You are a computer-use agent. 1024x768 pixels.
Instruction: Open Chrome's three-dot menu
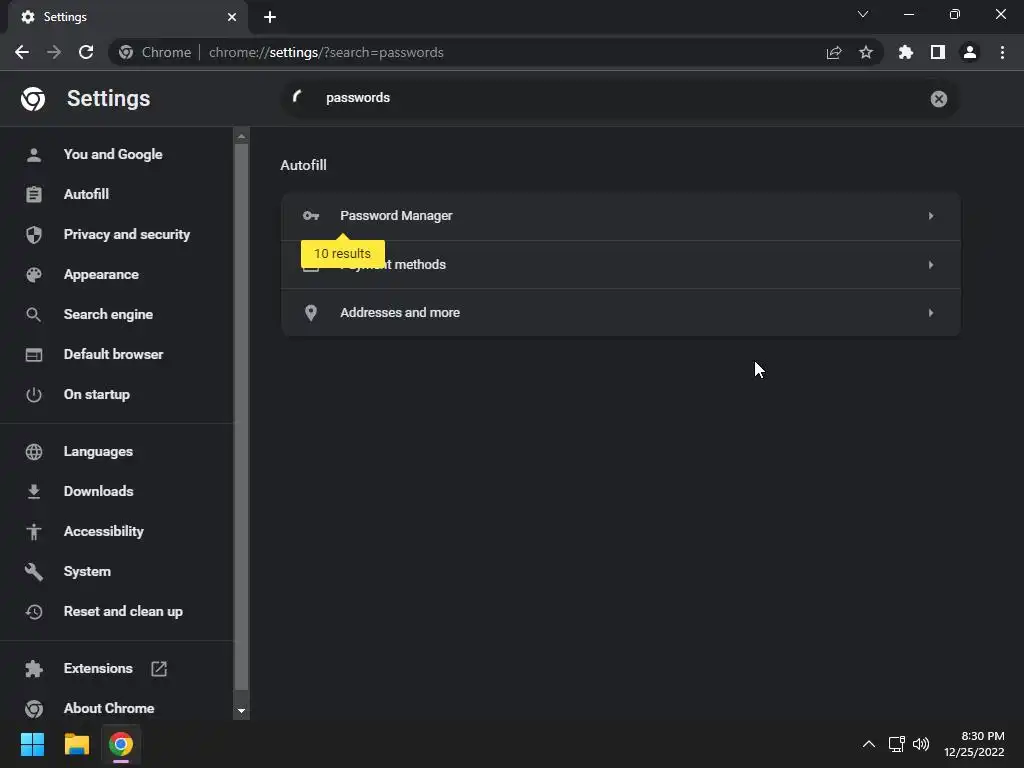[1002, 52]
